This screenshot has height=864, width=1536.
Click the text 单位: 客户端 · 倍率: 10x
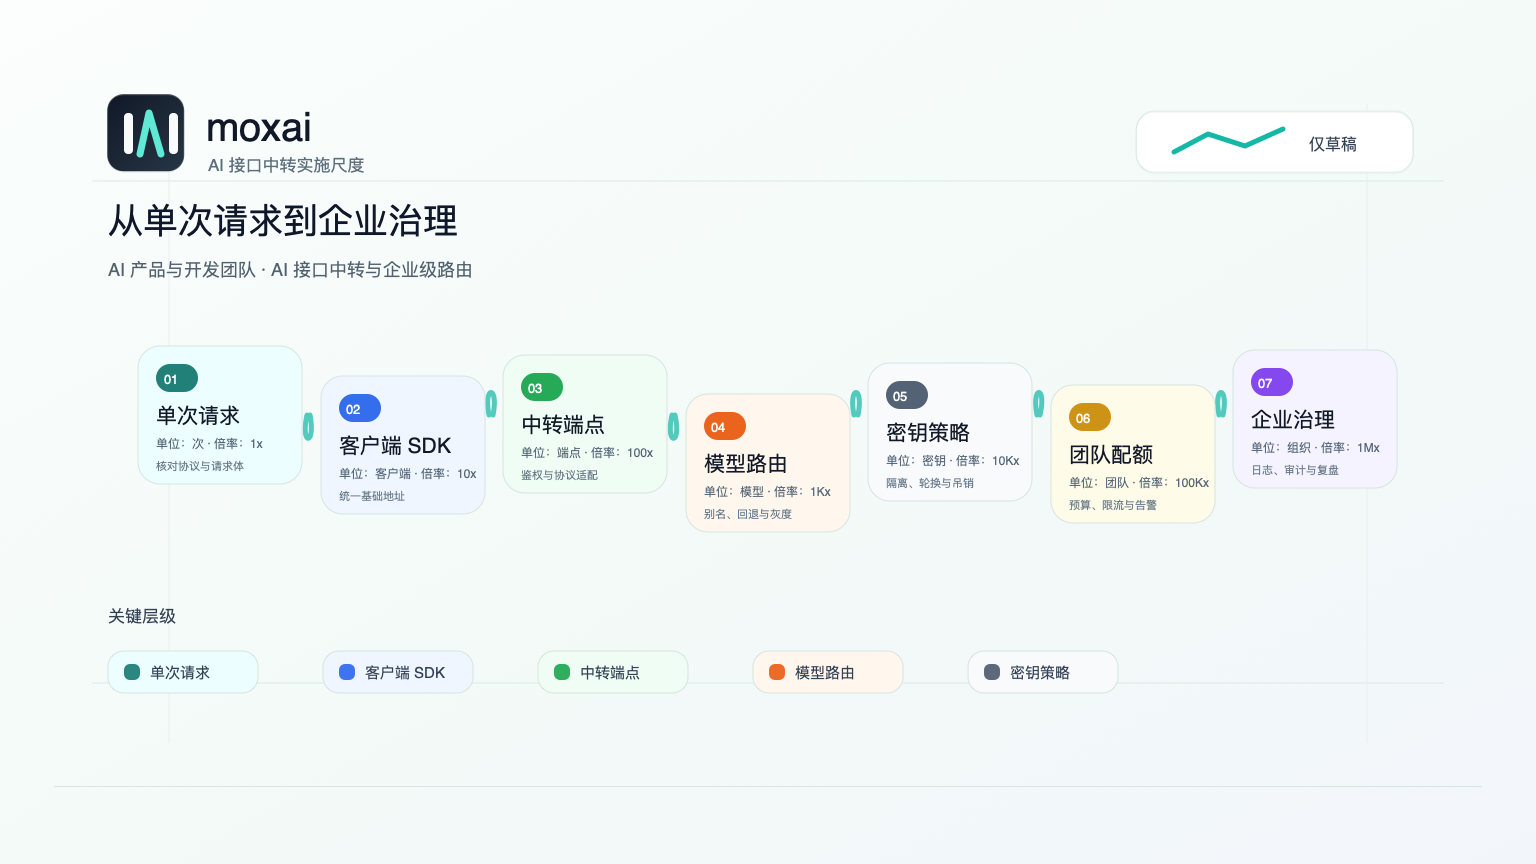[x=408, y=474]
